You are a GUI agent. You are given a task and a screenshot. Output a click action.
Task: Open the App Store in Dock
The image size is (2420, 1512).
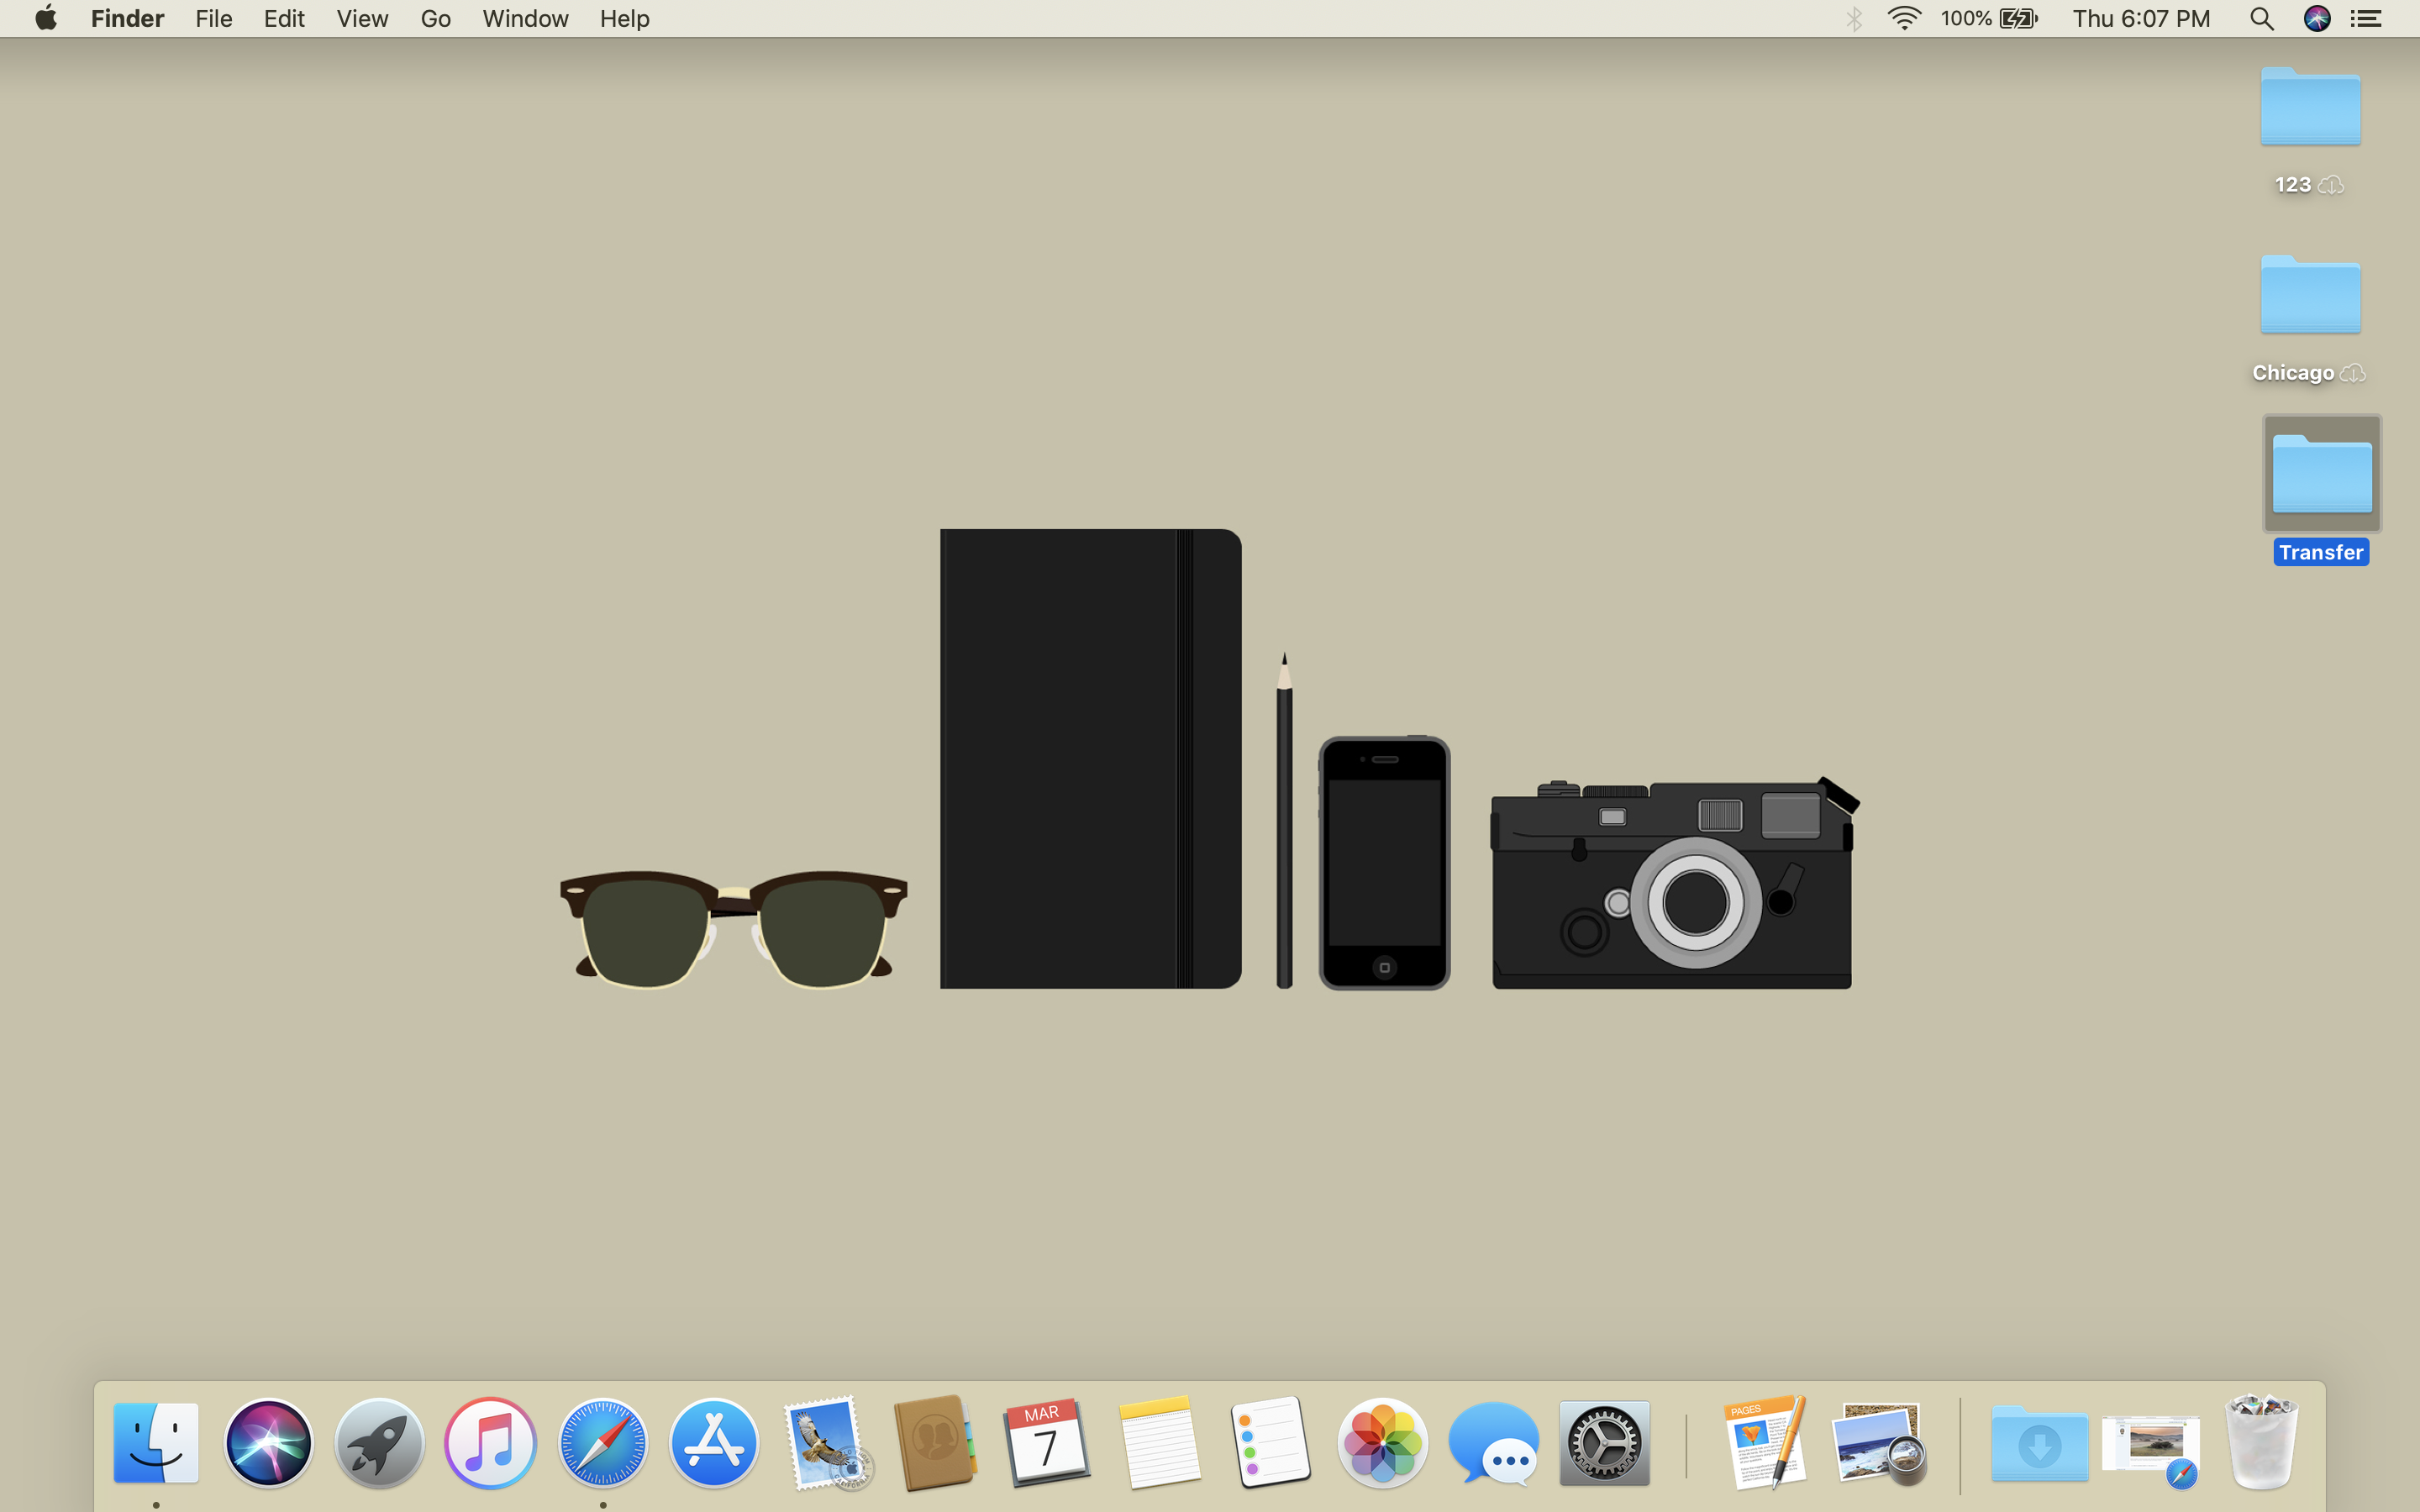point(713,1442)
